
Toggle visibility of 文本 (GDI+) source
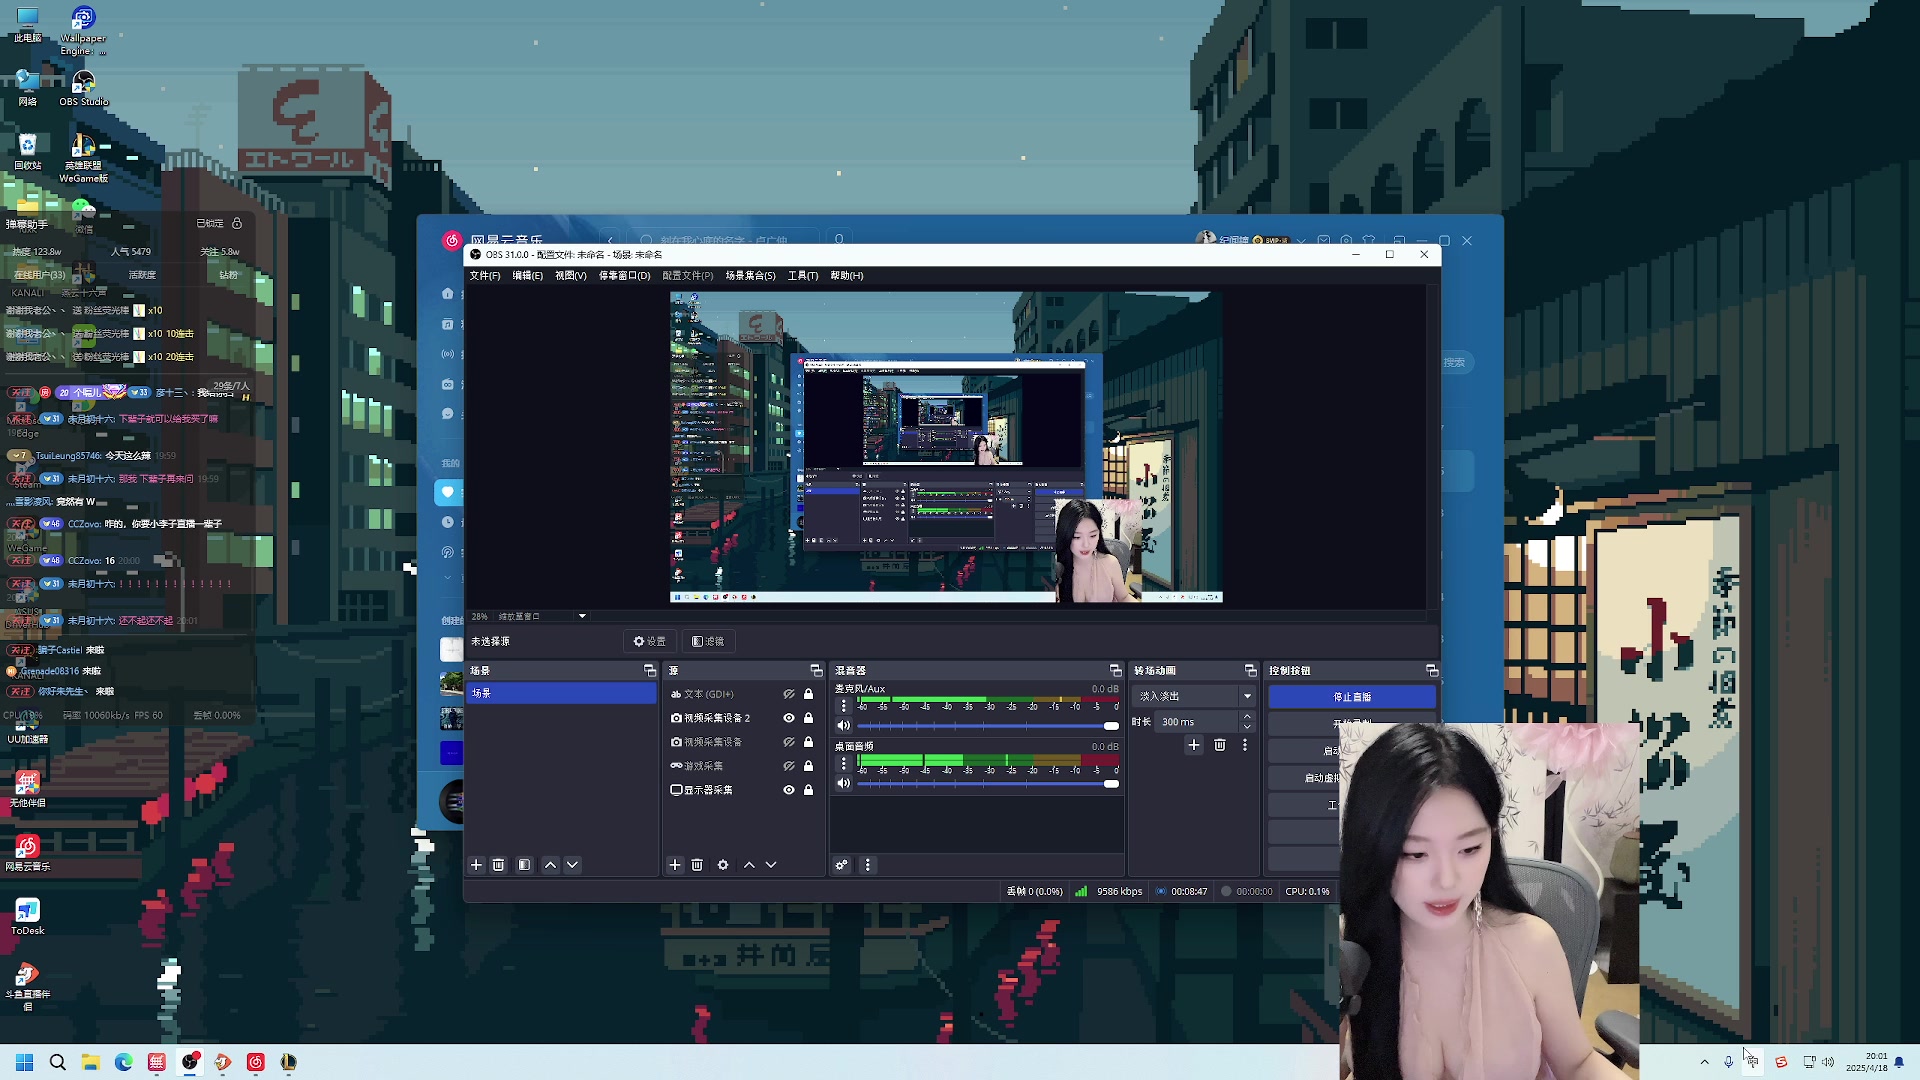pos(789,694)
